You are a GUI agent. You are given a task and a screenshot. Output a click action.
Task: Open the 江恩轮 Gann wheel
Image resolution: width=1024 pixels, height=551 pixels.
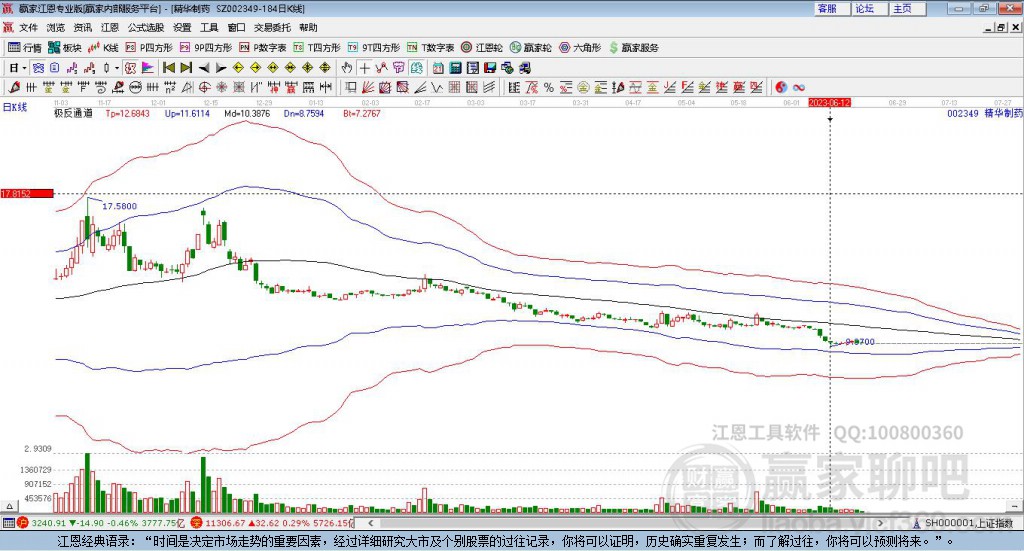pos(482,48)
